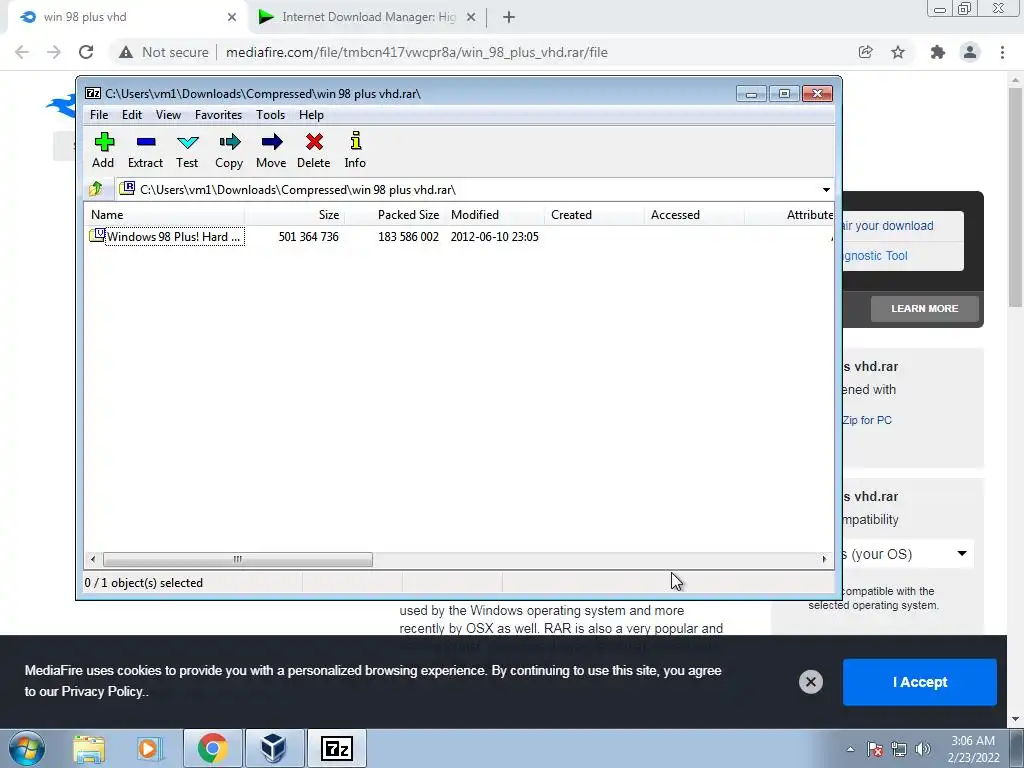Image resolution: width=1024 pixels, height=768 pixels.
Task: Open the VirtualBox taskbar icon
Action: click(x=274, y=748)
